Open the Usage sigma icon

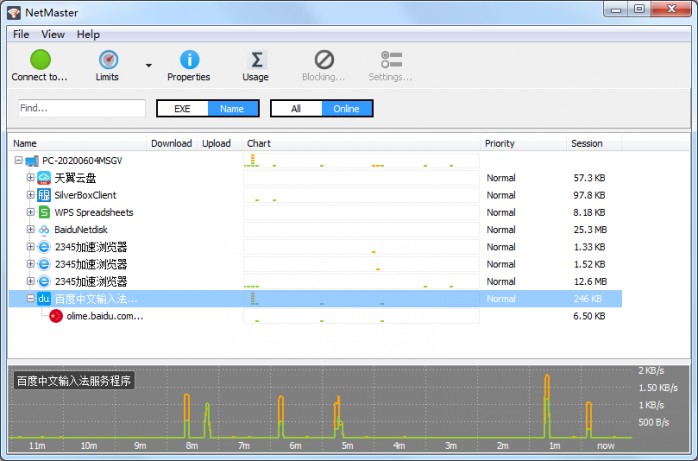[x=256, y=60]
